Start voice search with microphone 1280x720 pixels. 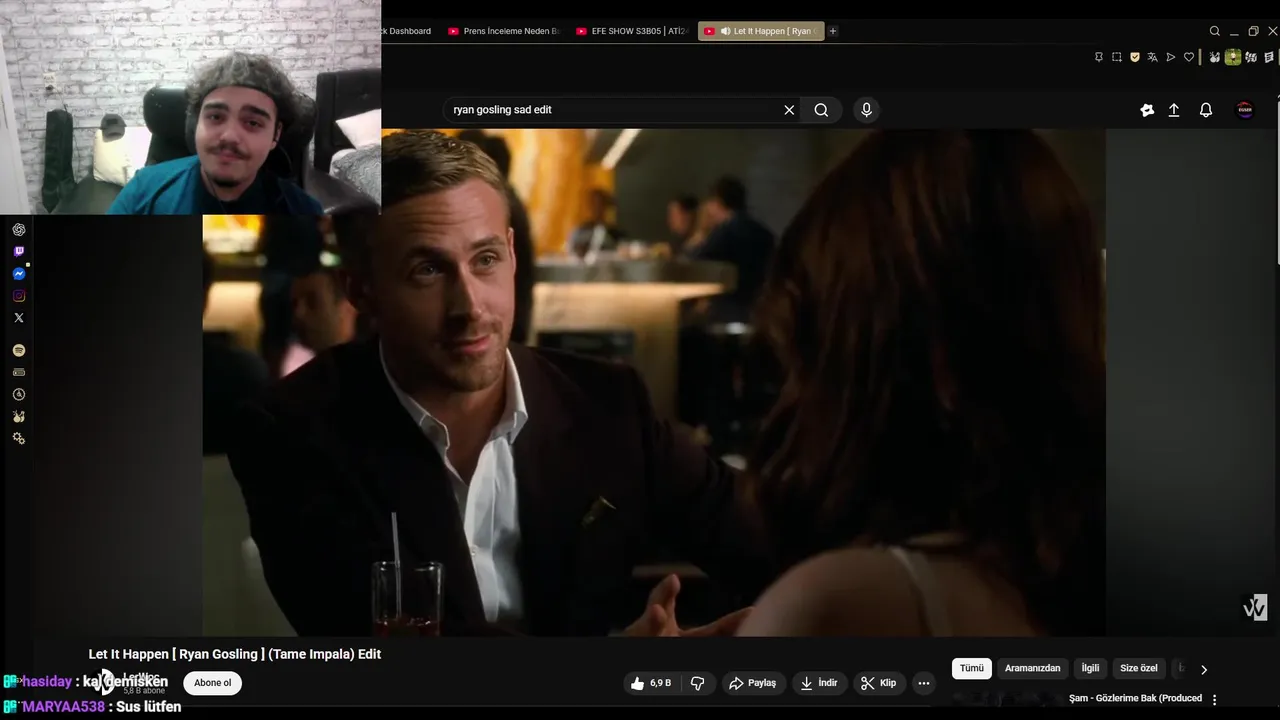(866, 110)
